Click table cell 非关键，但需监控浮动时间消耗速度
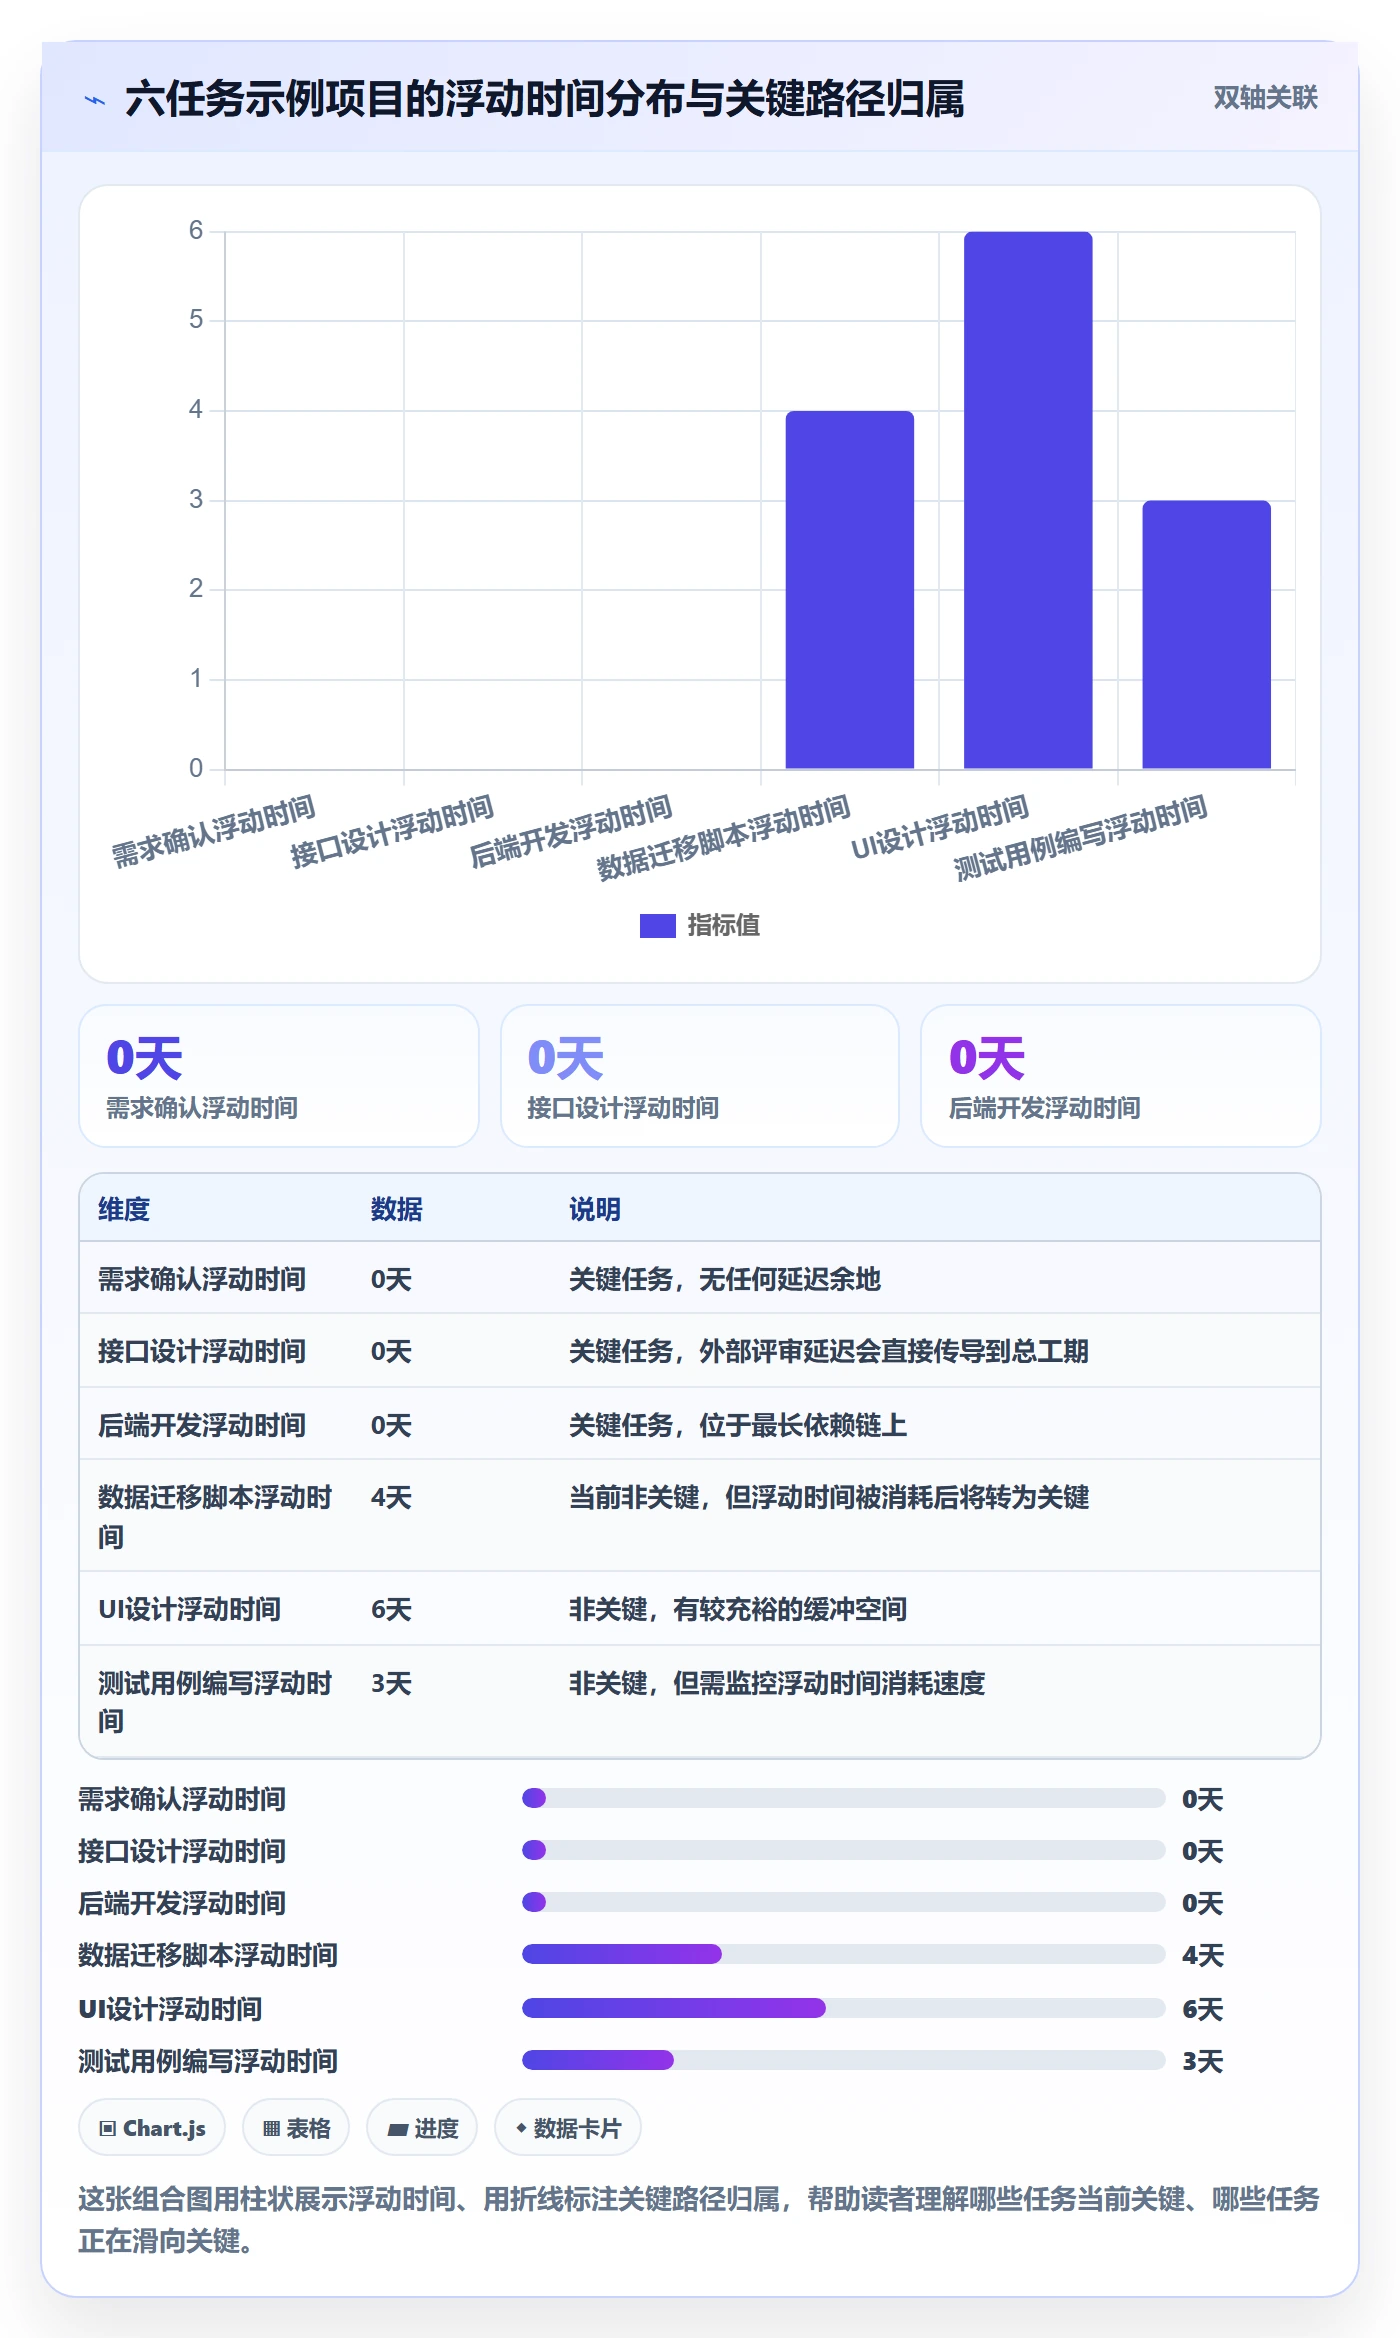Screen dimensions: 1400x2338 coord(777,1683)
